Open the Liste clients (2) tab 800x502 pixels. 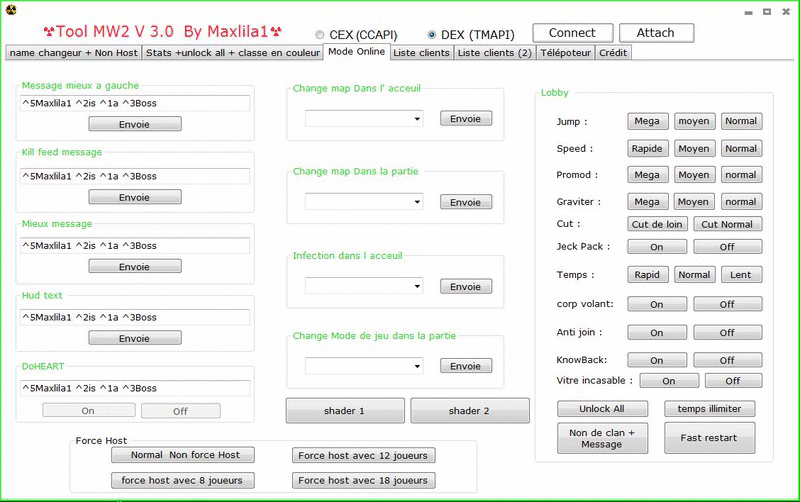pos(494,53)
